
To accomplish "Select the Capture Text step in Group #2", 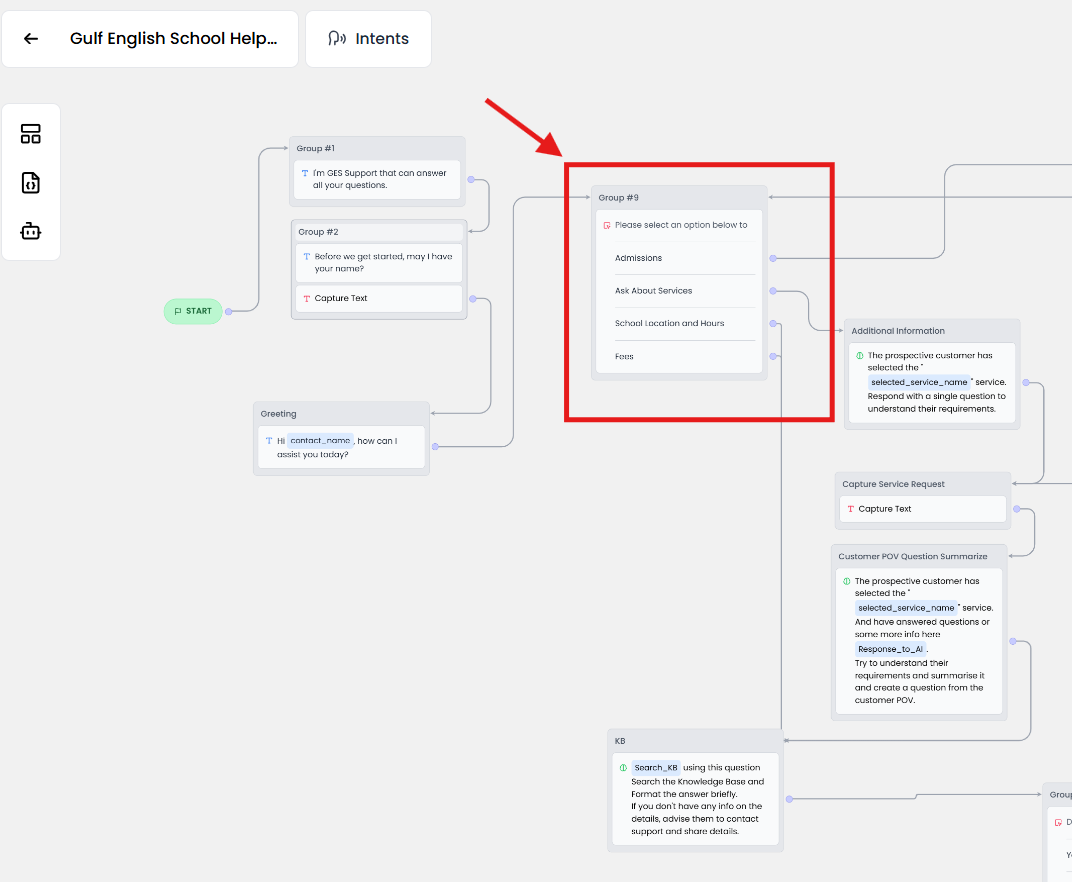I will pos(341,298).
